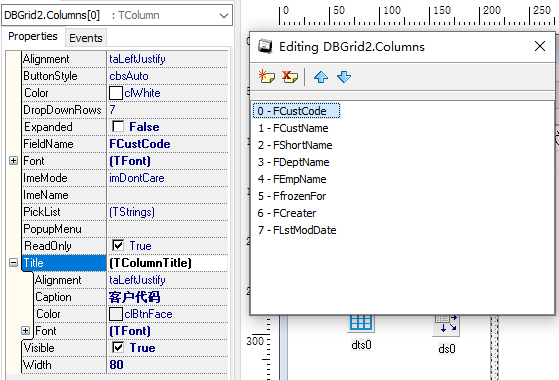Select column 2 - FShortName

tap(295, 145)
